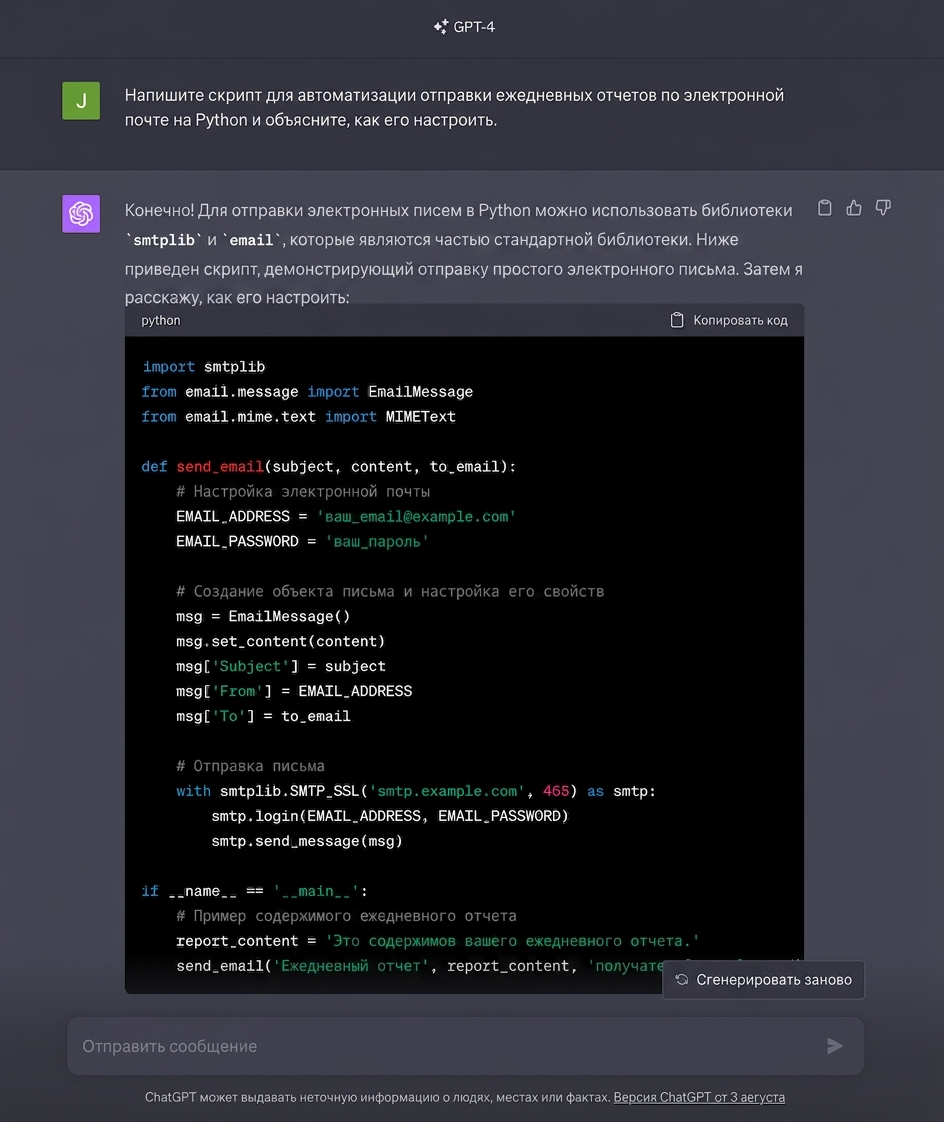Click the EMAIL_ADDRESS assignment line

pyautogui.click(x=346, y=517)
